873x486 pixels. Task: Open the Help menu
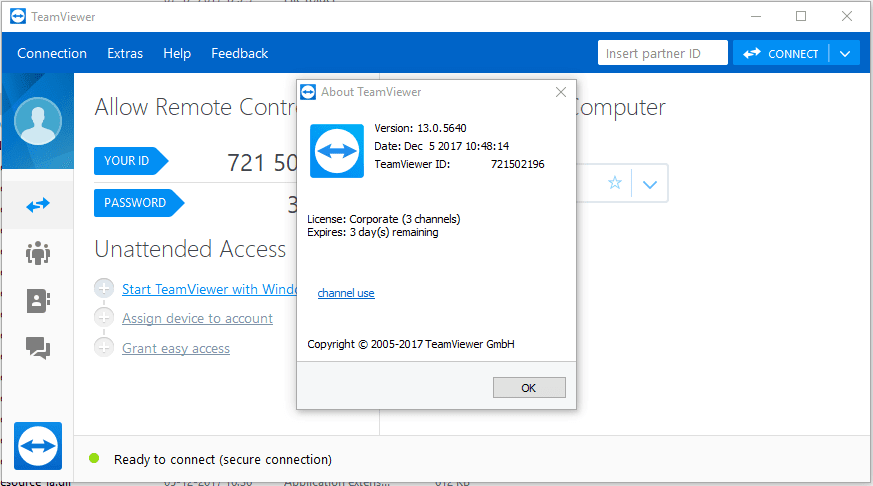(177, 53)
